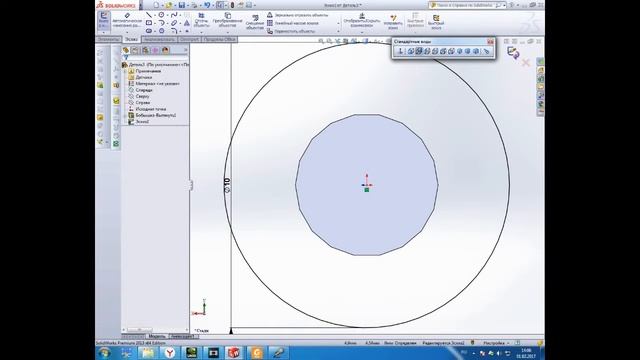This screenshot has height=360, width=640.
Task: Click Переместить объекты
Action: [291, 31]
